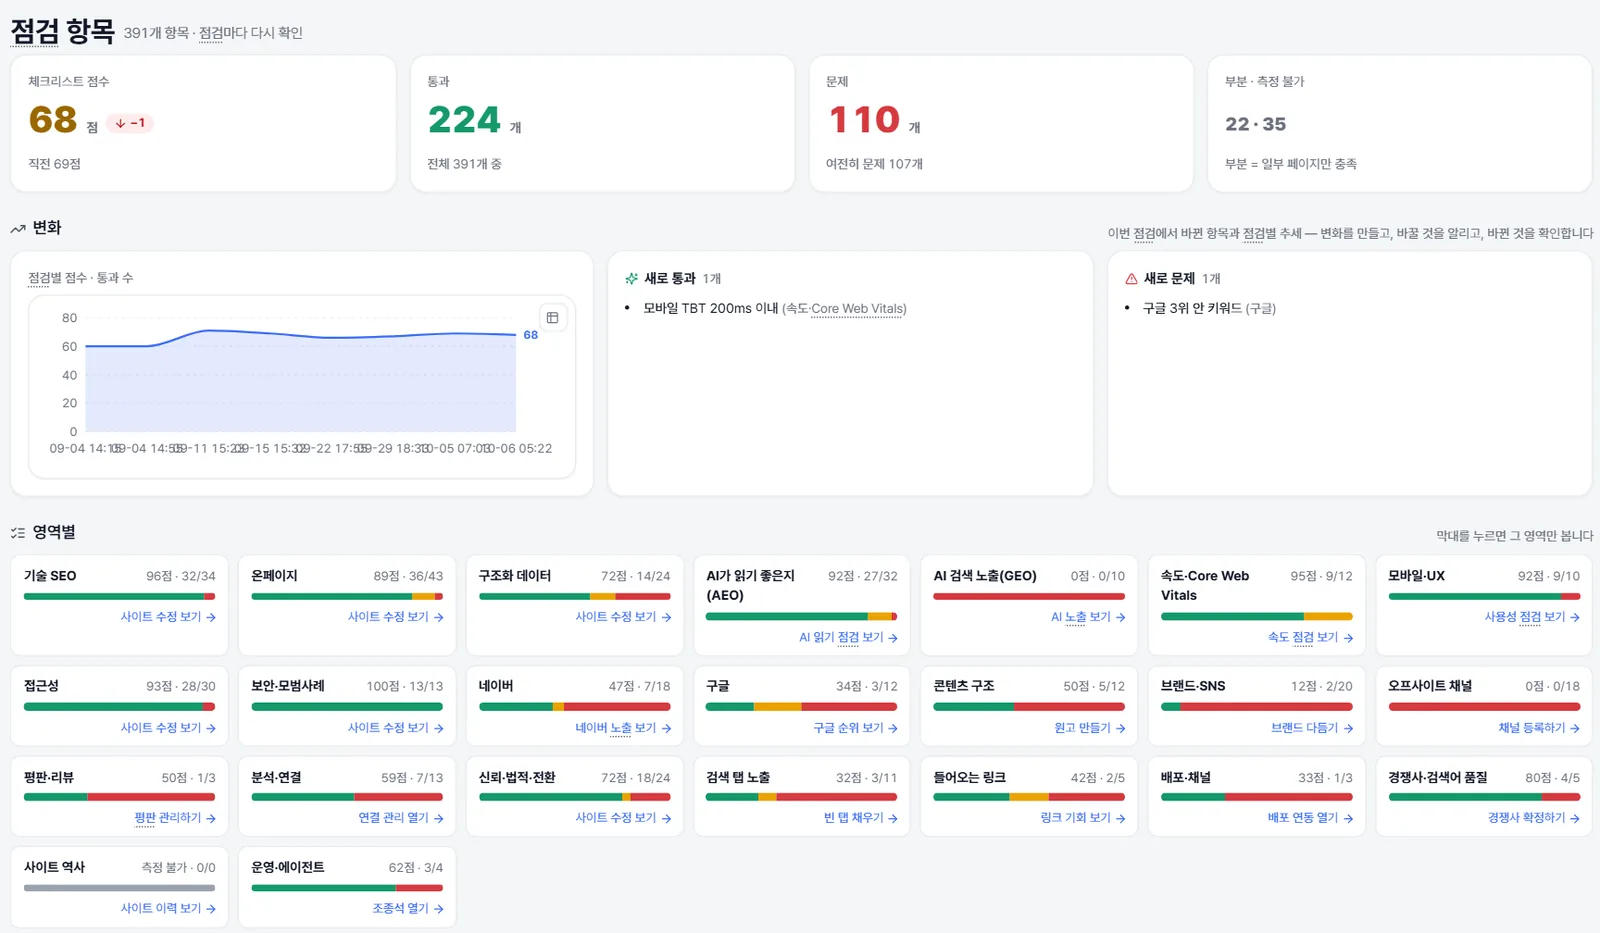Viewport: 1600px width, 933px height.
Task: Click the sparkle icon next to 새로 통과
Action: point(631,279)
